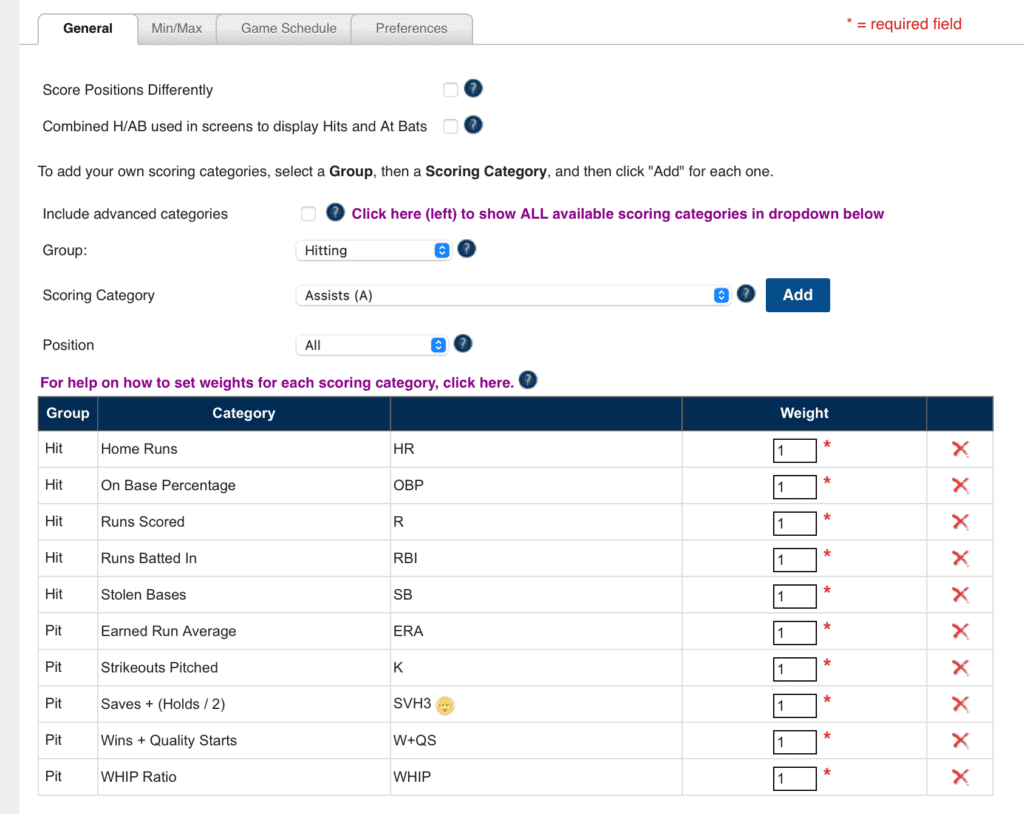Image resolution: width=1024 pixels, height=814 pixels.
Task: Click the Runs Batted In weight input
Action: click(794, 560)
